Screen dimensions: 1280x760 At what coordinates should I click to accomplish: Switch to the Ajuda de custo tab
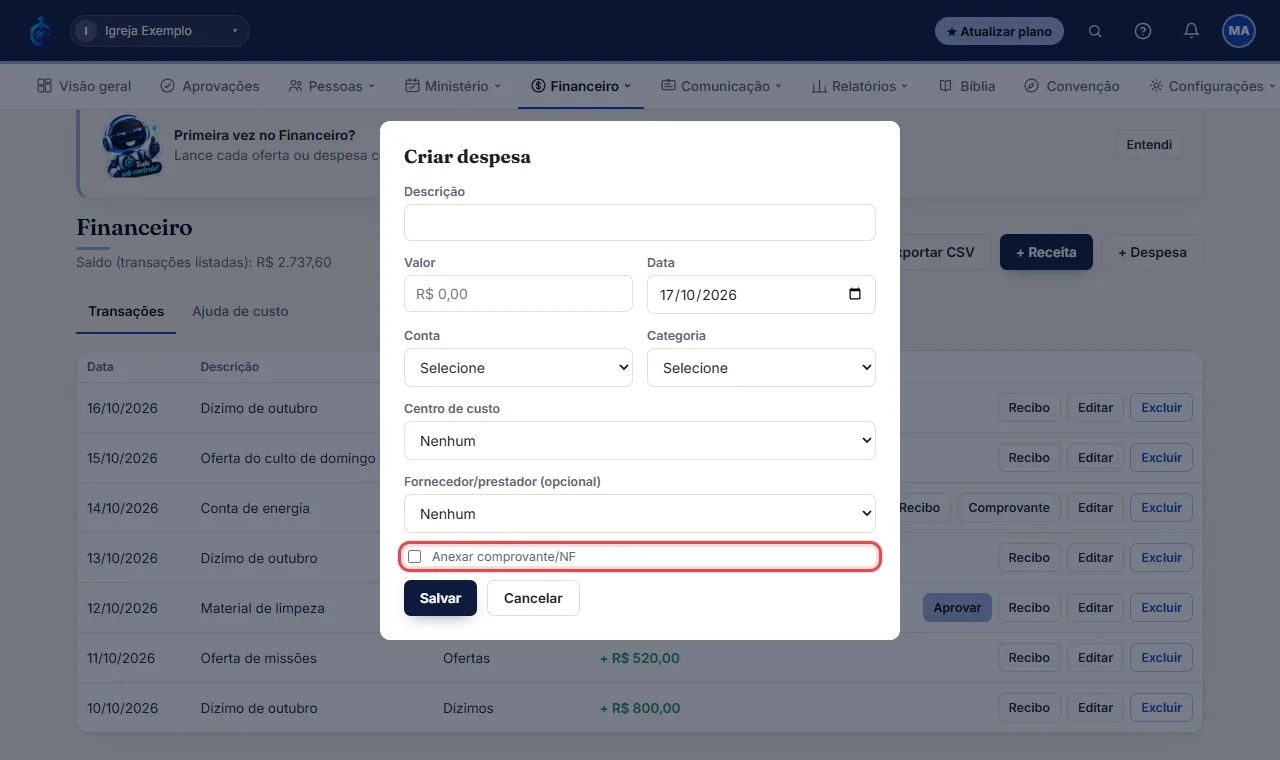tap(240, 311)
